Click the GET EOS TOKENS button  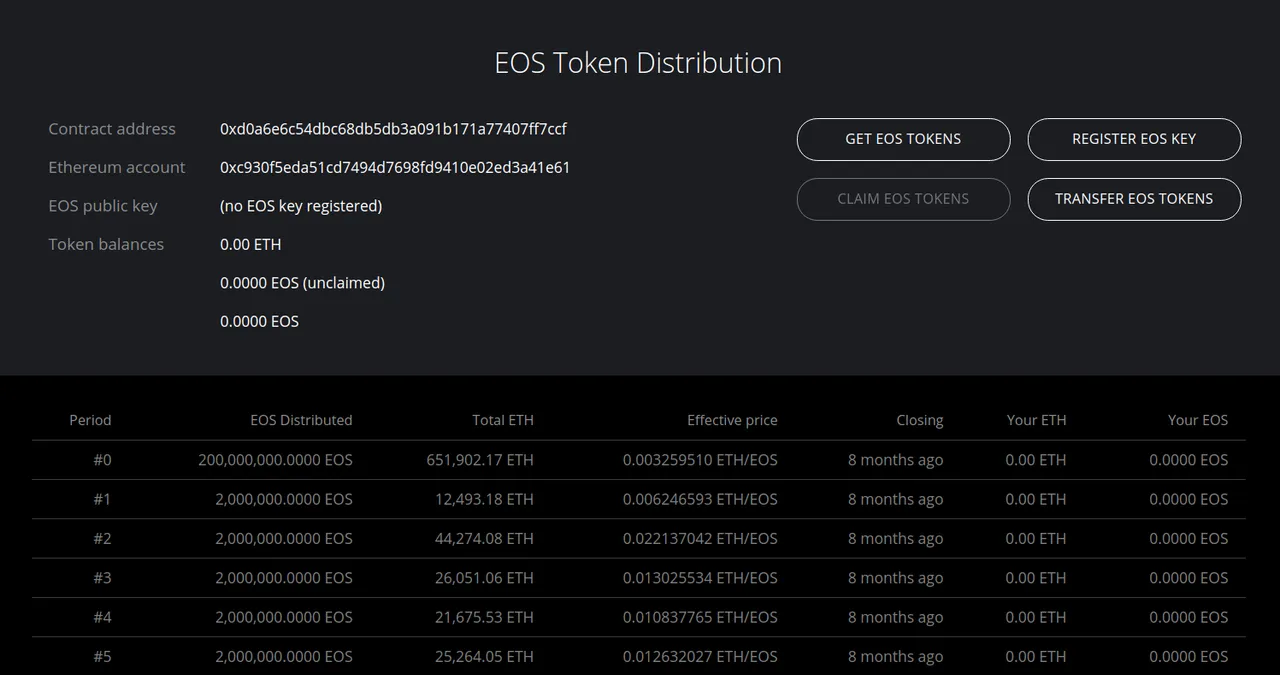click(903, 139)
